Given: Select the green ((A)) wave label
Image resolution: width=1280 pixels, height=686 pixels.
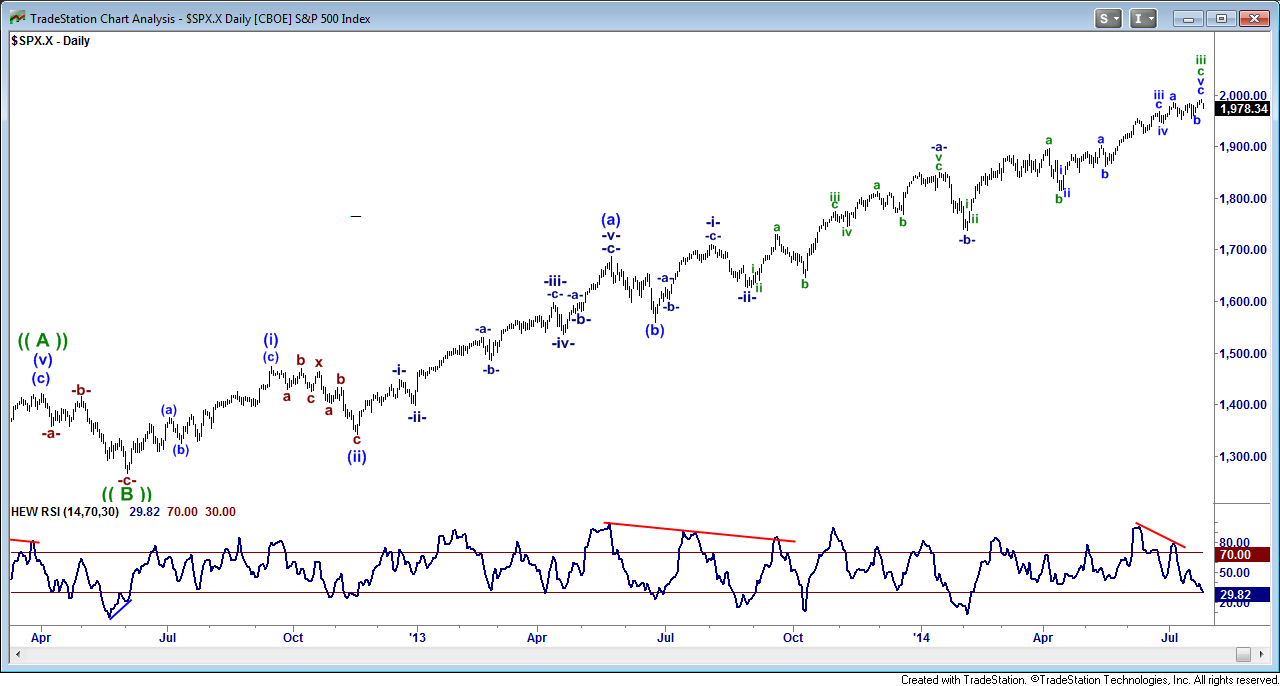Looking at the screenshot, I should pos(42,340).
